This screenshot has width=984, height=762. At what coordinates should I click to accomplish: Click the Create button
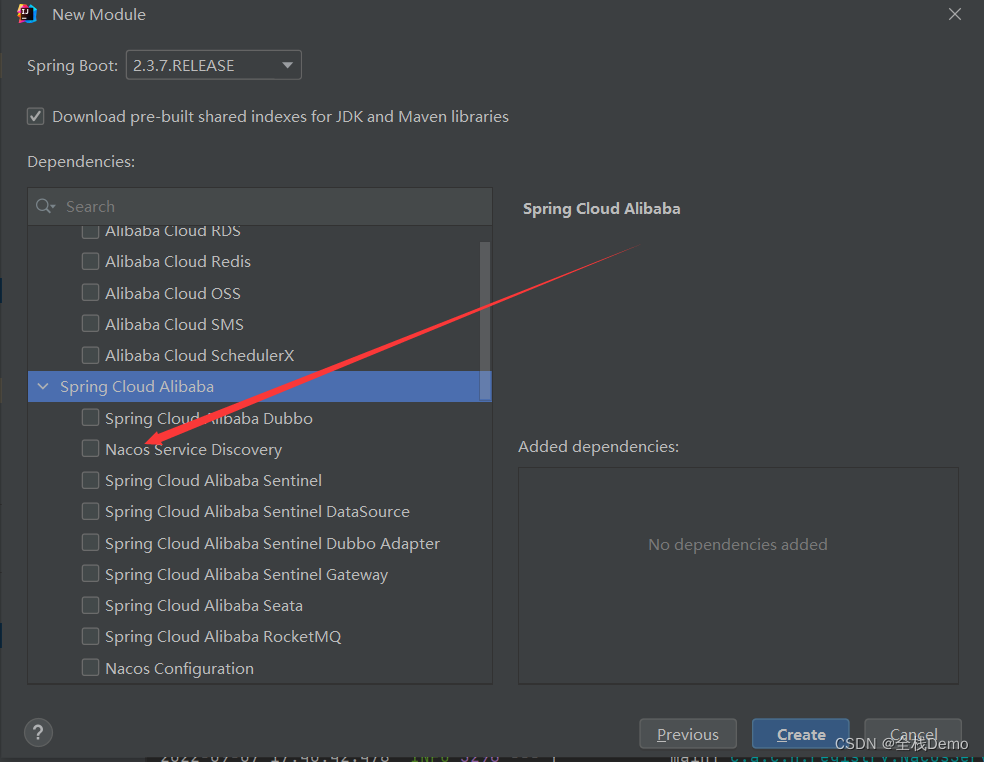click(801, 734)
